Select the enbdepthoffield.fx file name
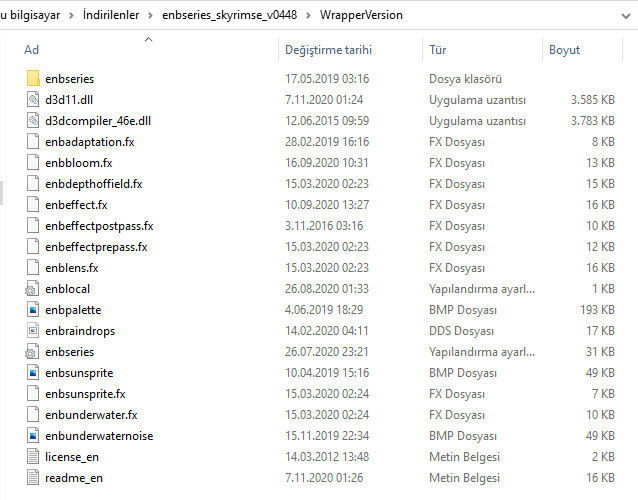Screen dimensions: 638x500 click(x=94, y=184)
